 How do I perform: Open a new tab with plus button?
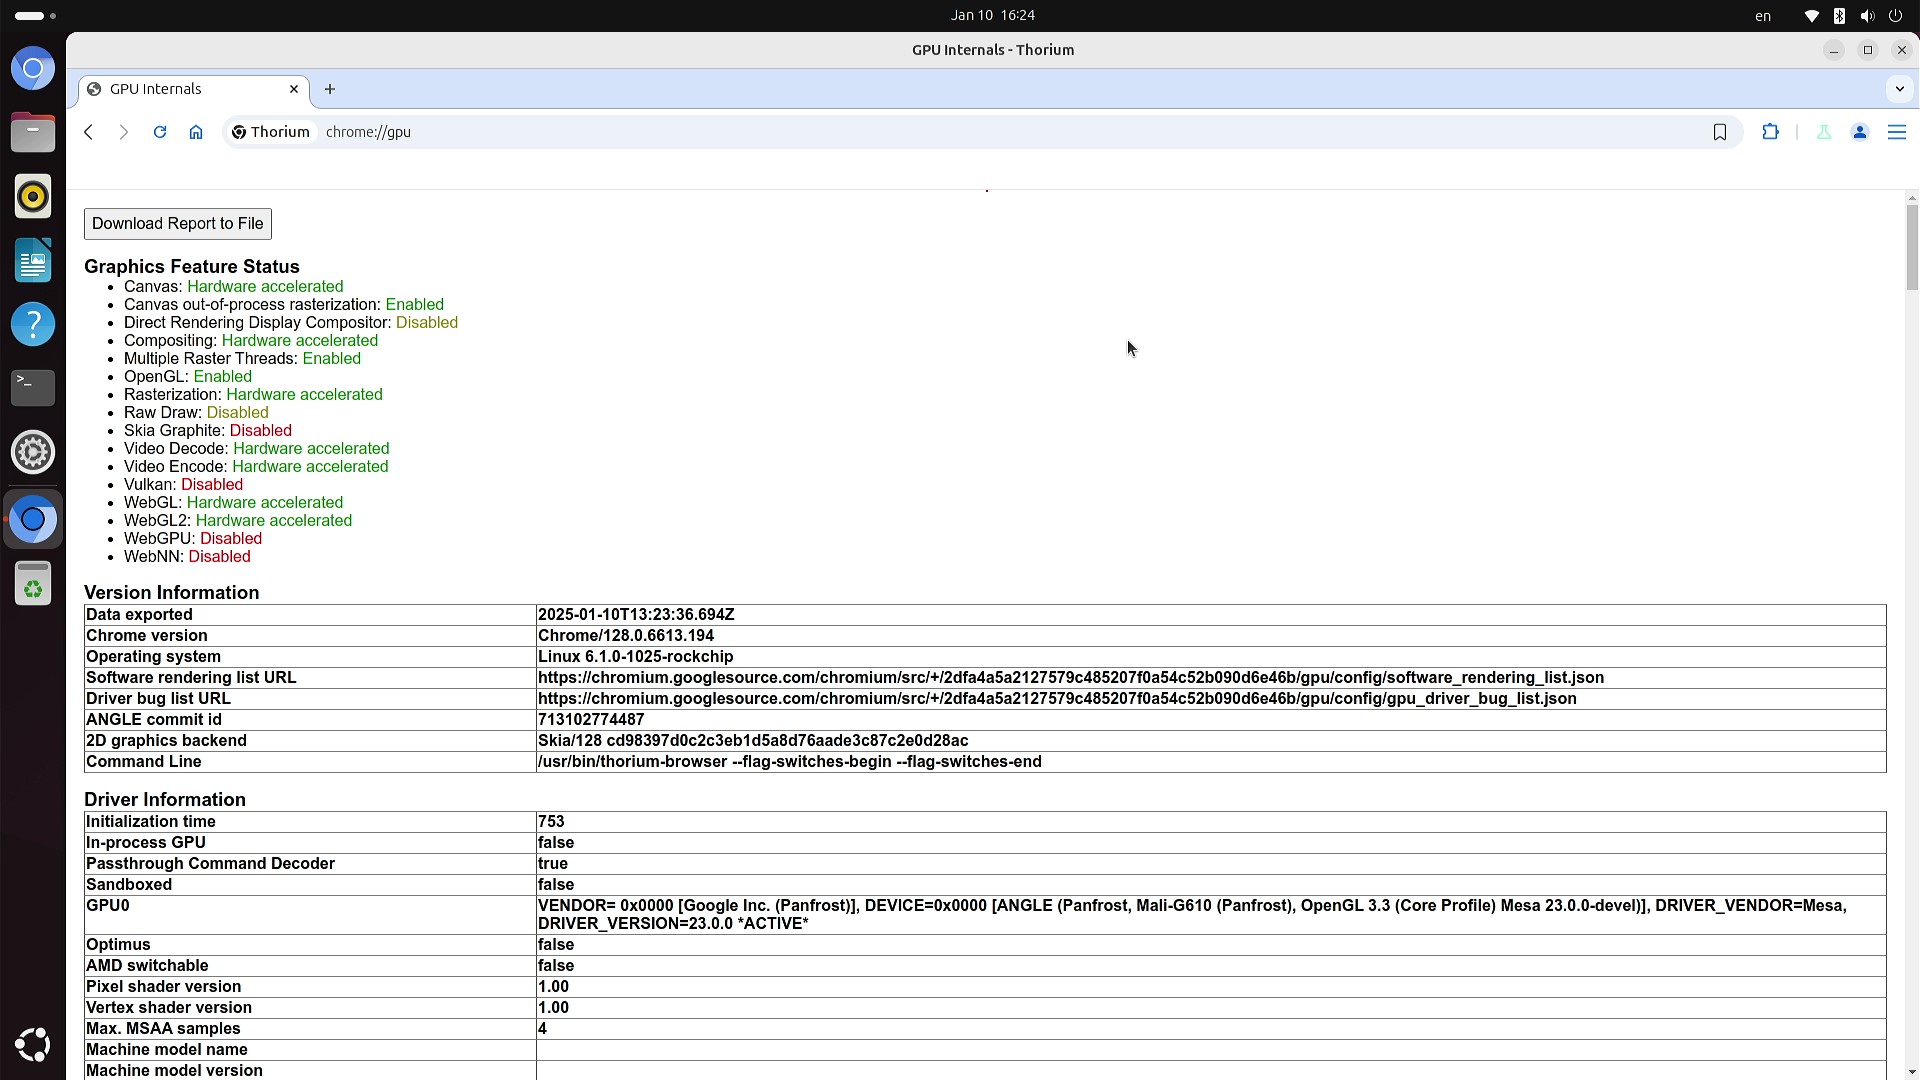point(330,89)
